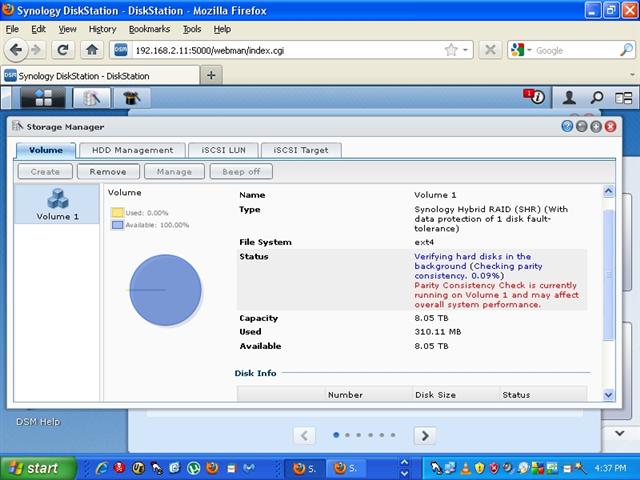Click the Create volume button
640x480 pixels.
(x=45, y=171)
